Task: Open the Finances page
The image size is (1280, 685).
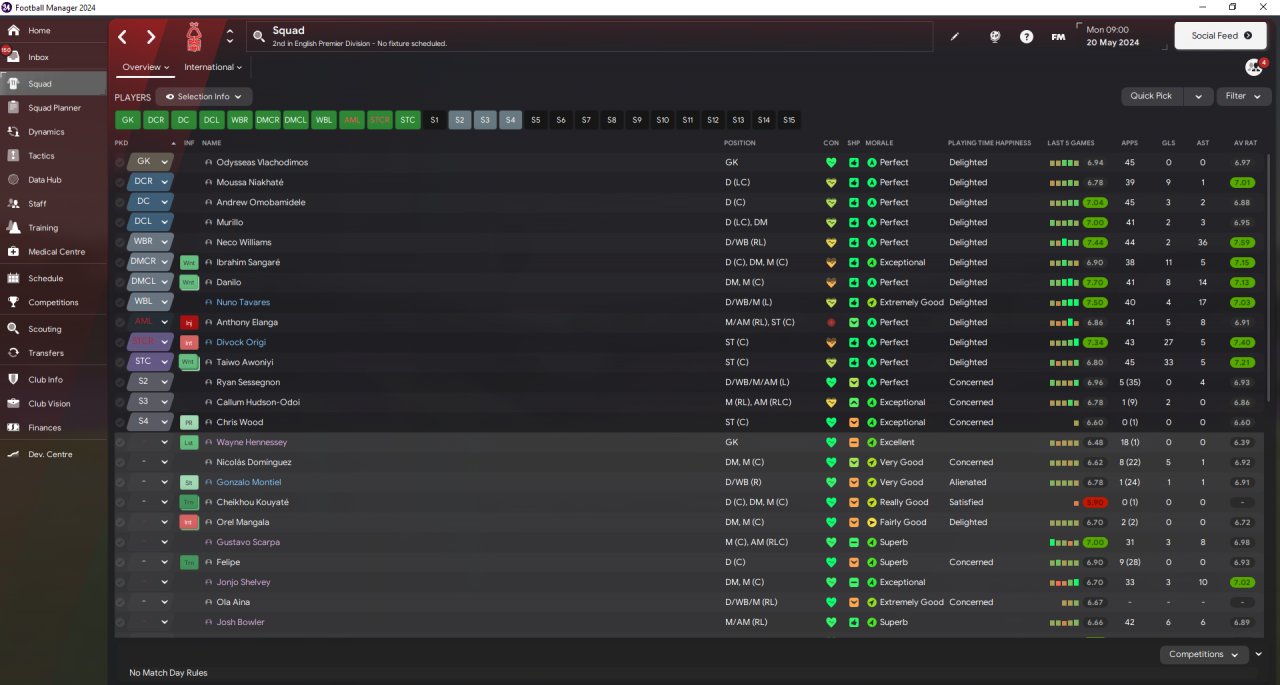Action: pos(44,428)
